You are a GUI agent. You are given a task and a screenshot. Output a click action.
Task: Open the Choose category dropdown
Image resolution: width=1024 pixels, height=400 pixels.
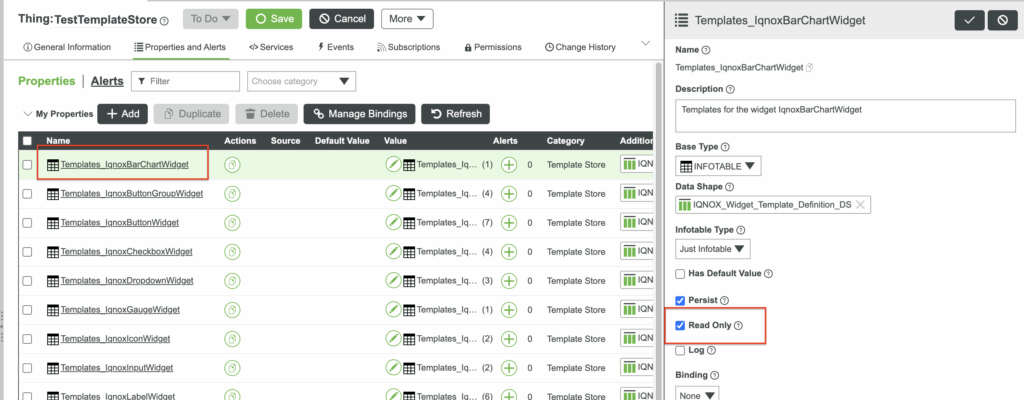click(301, 81)
